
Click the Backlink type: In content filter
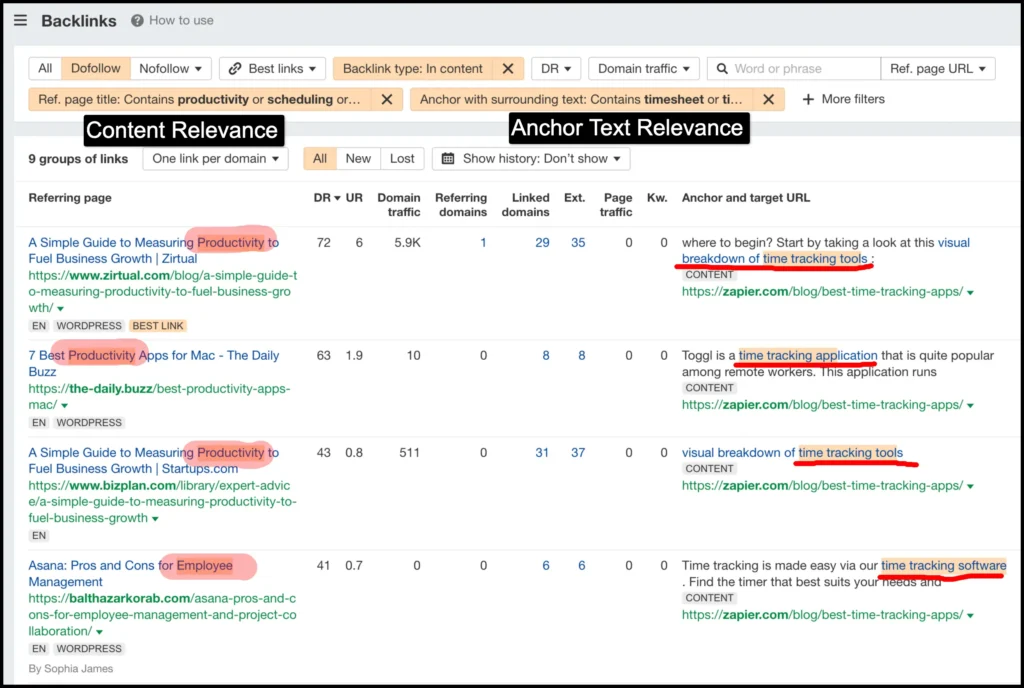tap(413, 69)
